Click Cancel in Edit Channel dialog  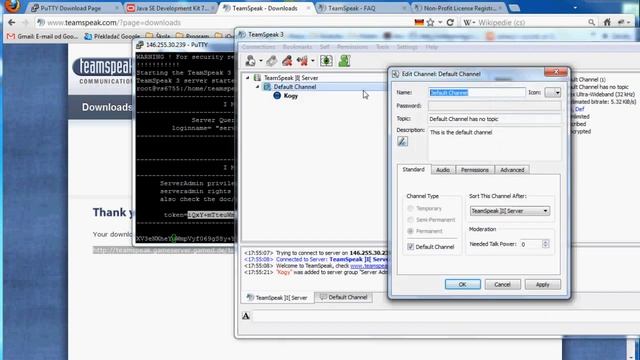click(502, 284)
